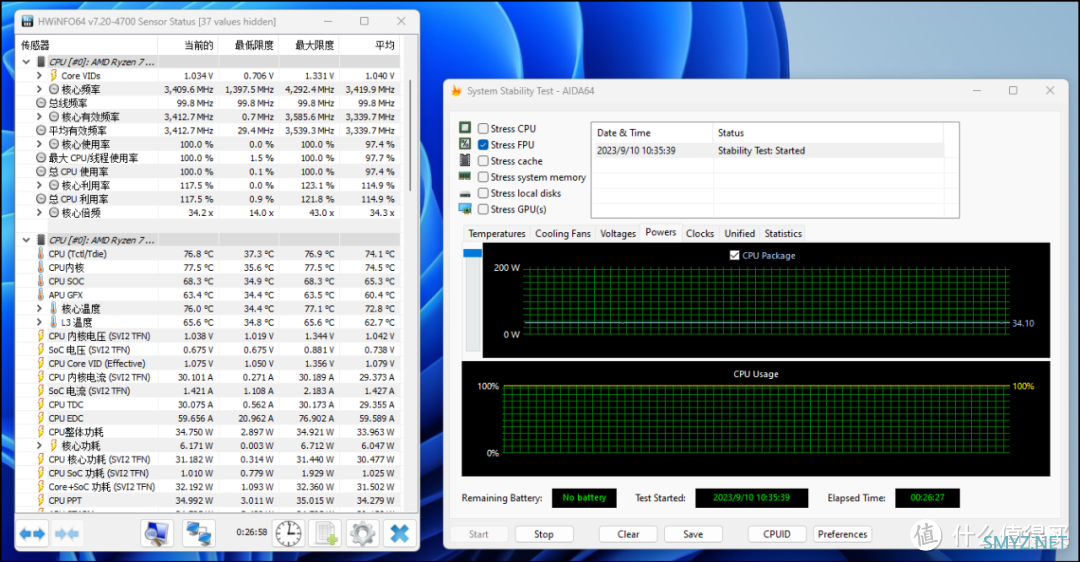Expand the 核心使用率 row
Image resolution: width=1080 pixels, height=562 pixels.
pos(39,144)
